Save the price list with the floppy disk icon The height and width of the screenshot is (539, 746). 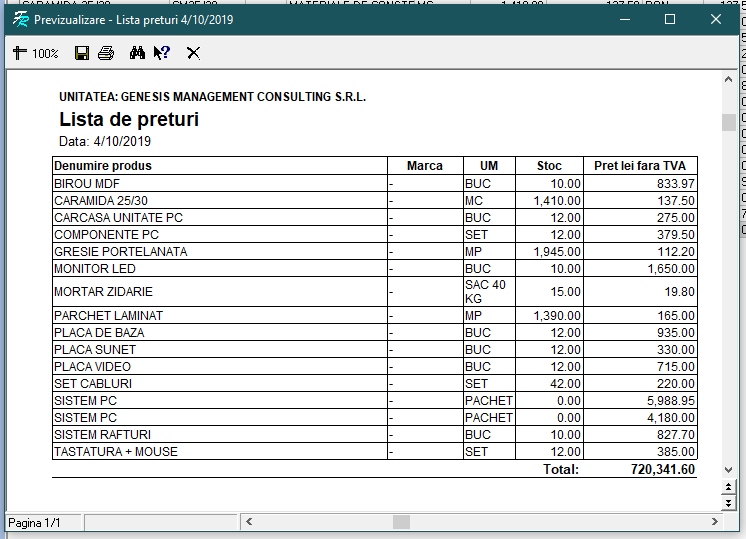click(82, 53)
